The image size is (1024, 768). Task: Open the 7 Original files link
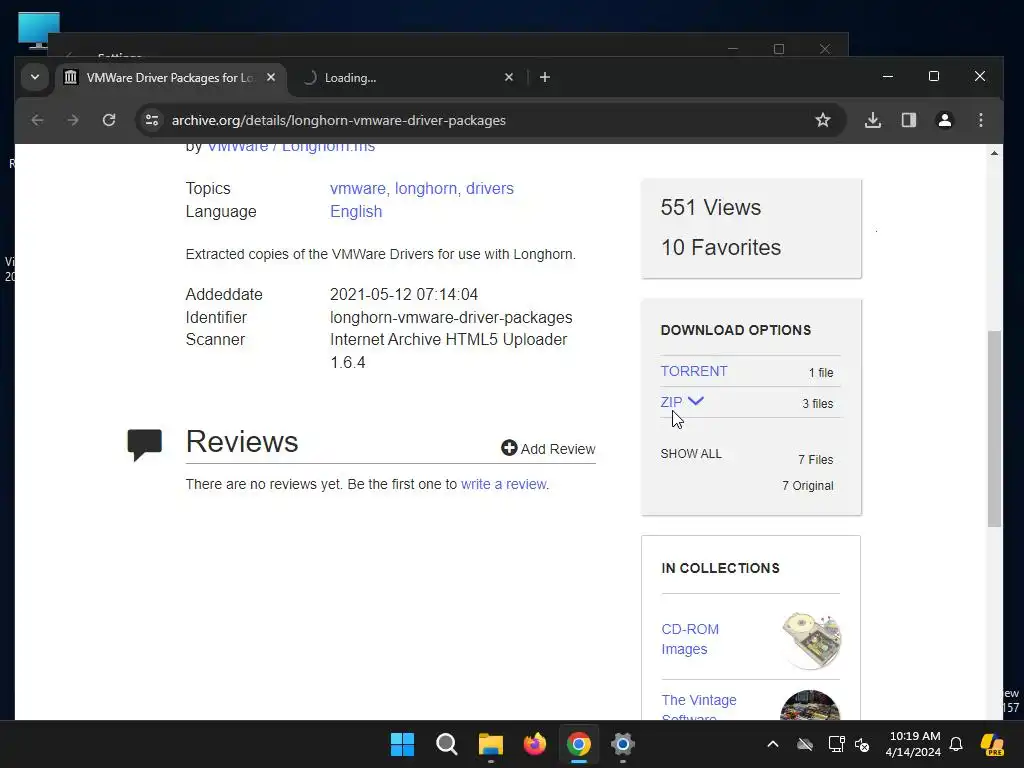(x=808, y=486)
